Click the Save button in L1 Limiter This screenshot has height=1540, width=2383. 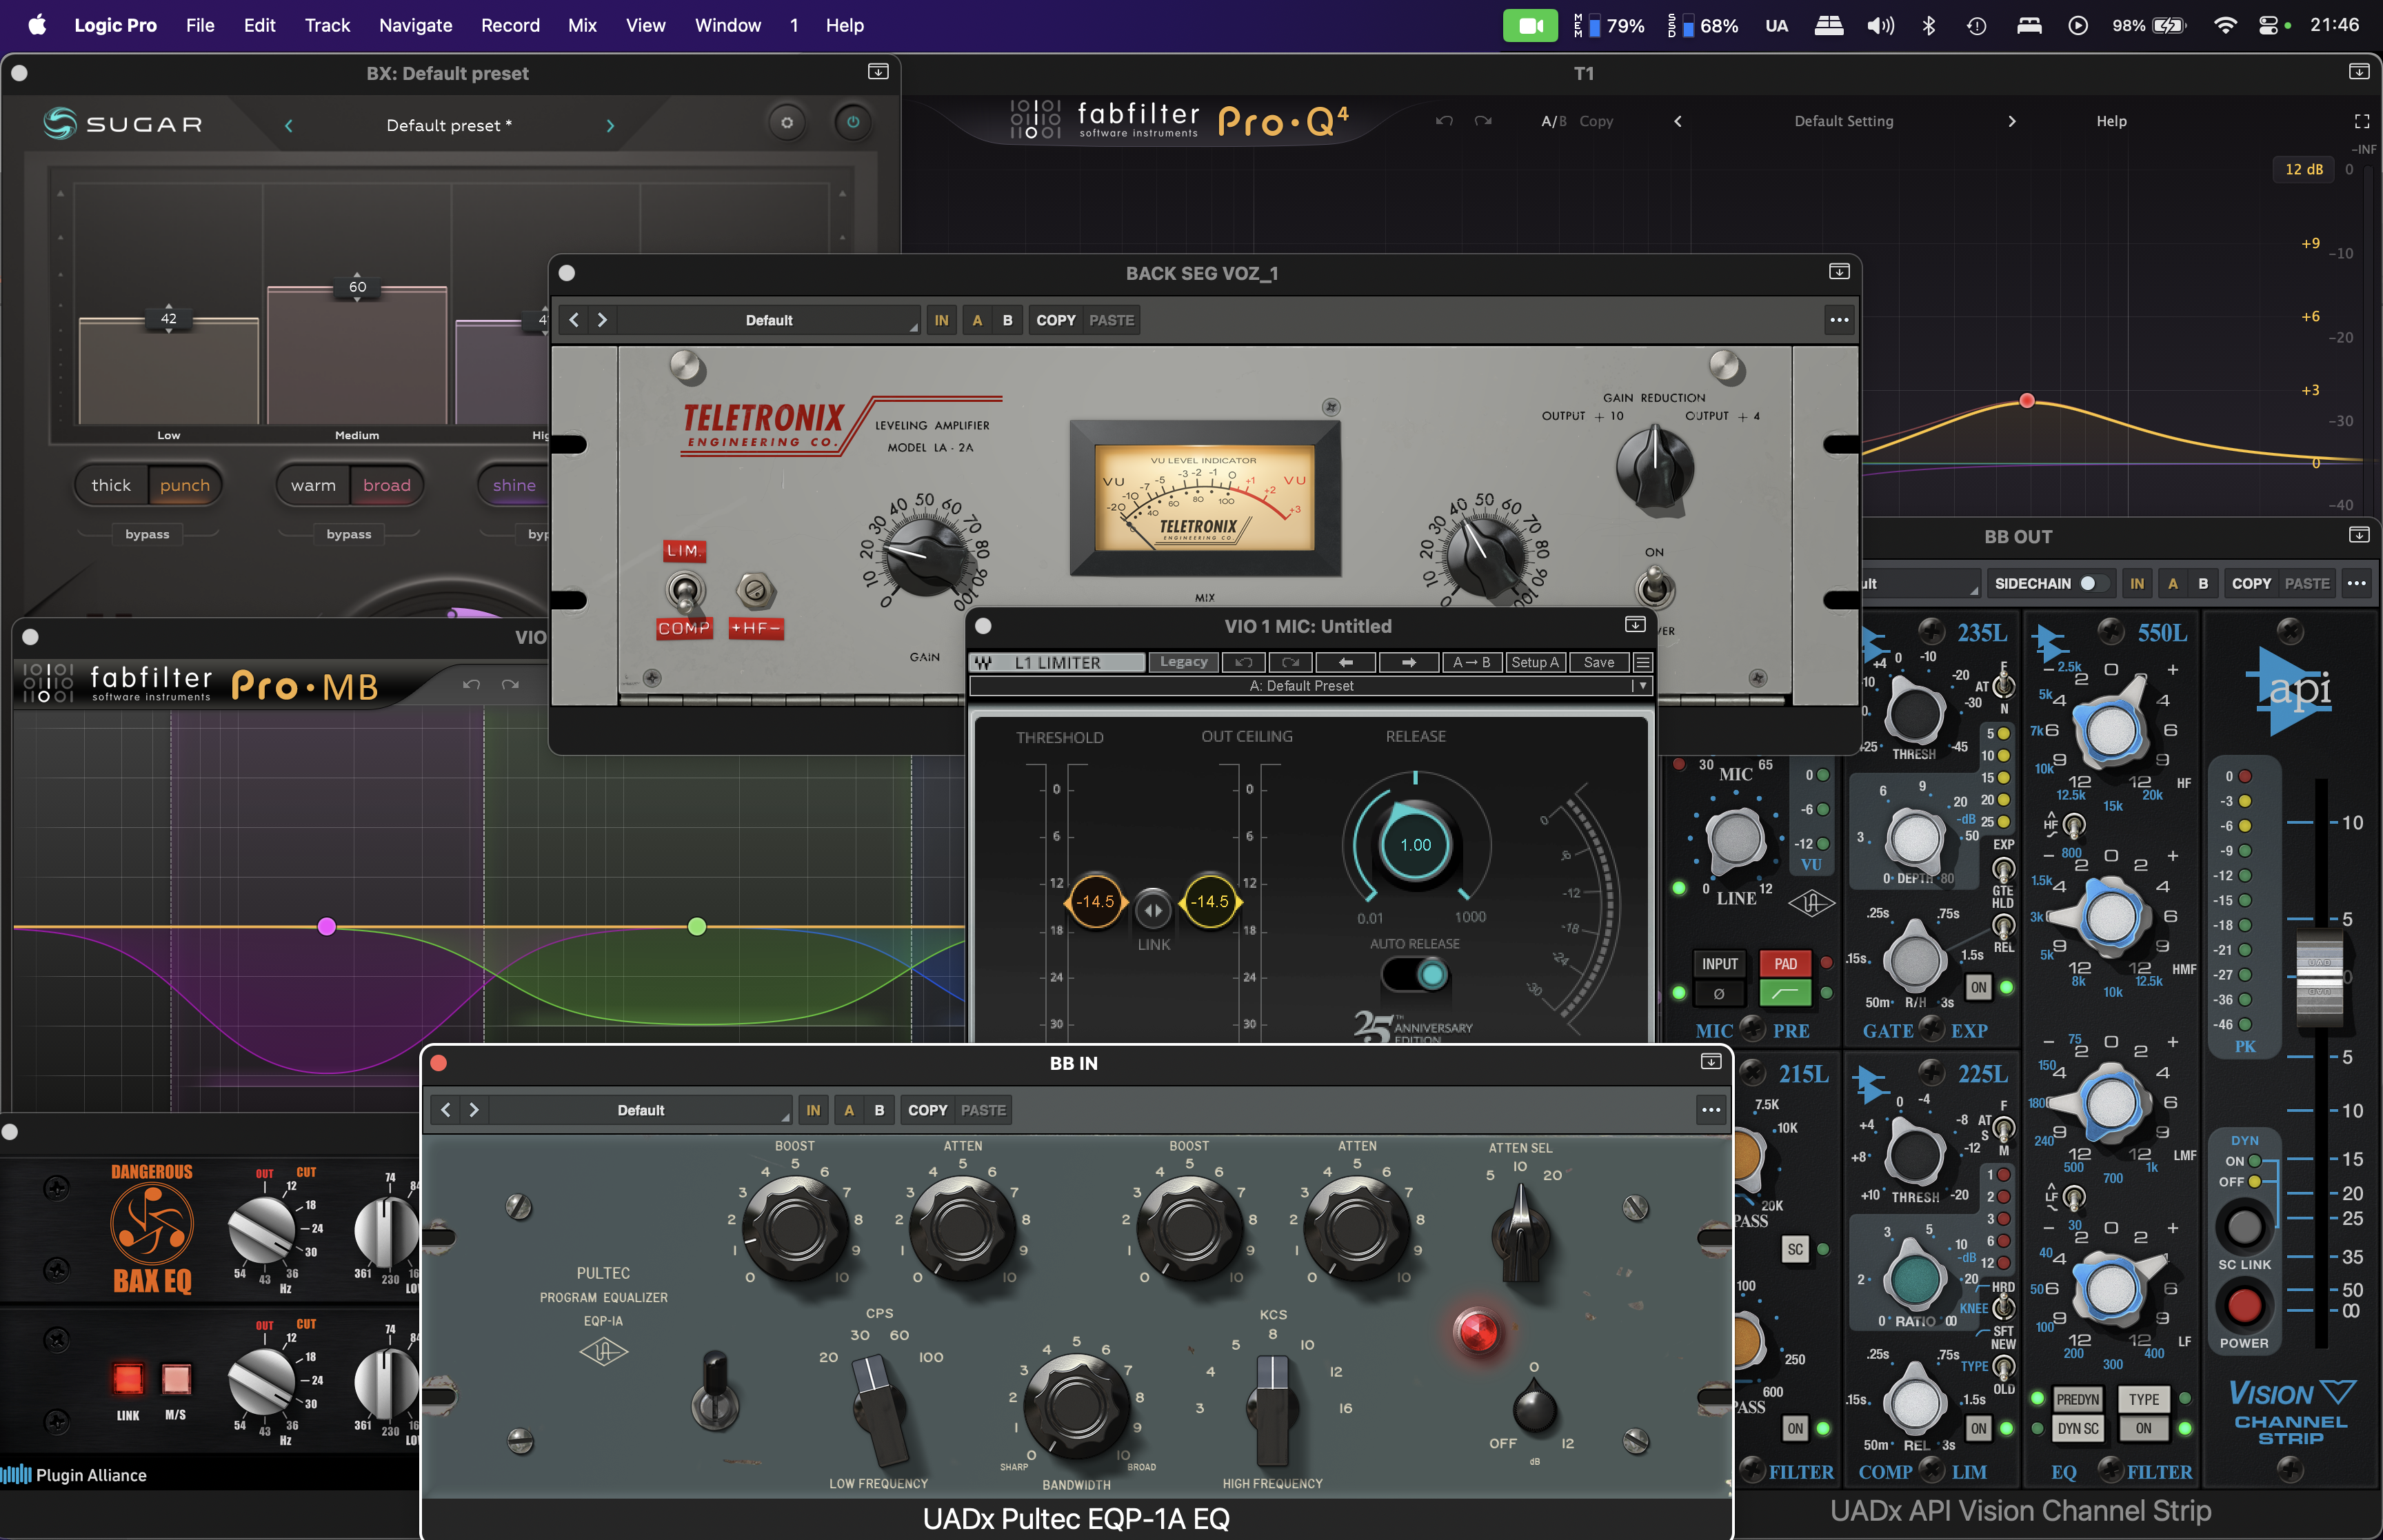click(x=1599, y=662)
